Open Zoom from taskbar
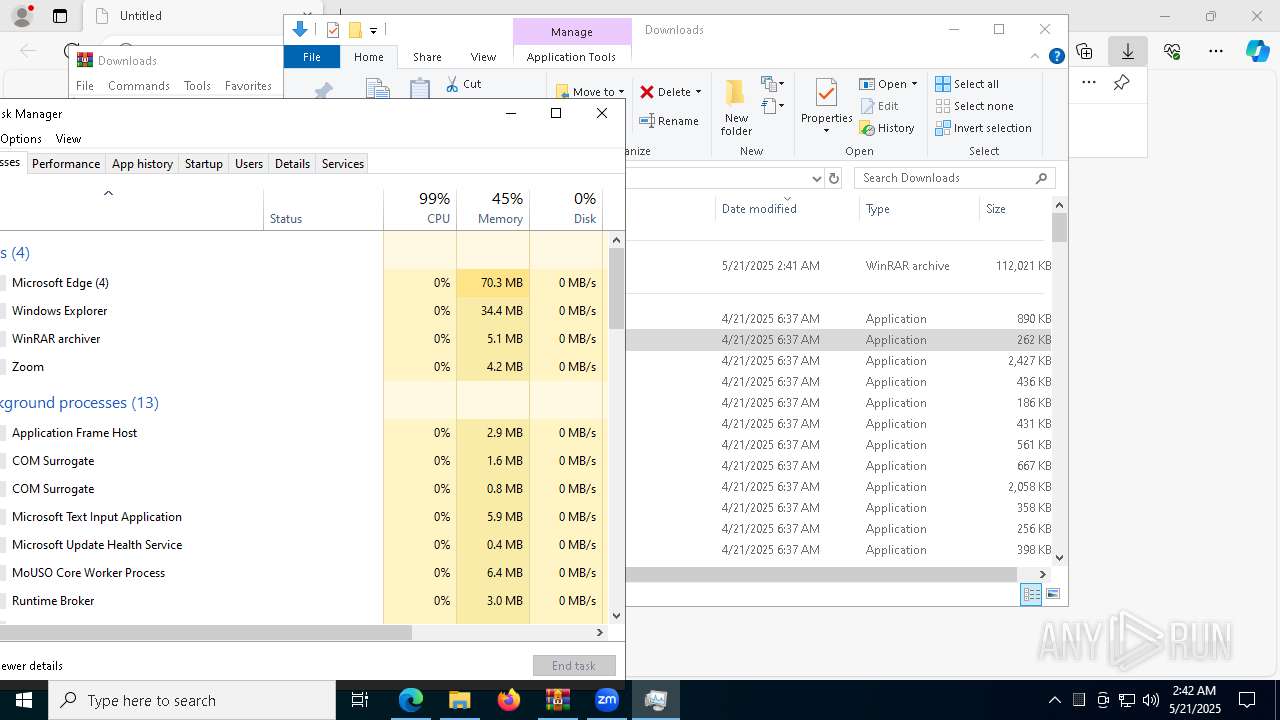The width and height of the screenshot is (1280, 720). (x=606, y=700)
